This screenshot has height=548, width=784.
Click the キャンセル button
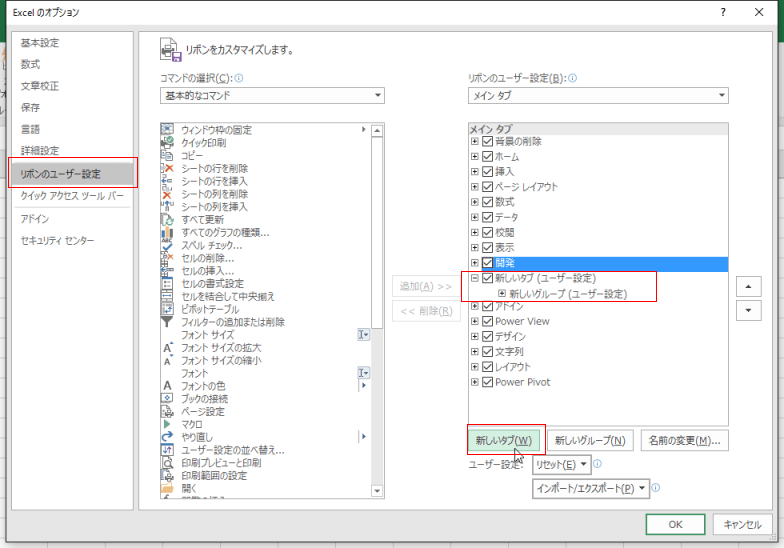742,524
